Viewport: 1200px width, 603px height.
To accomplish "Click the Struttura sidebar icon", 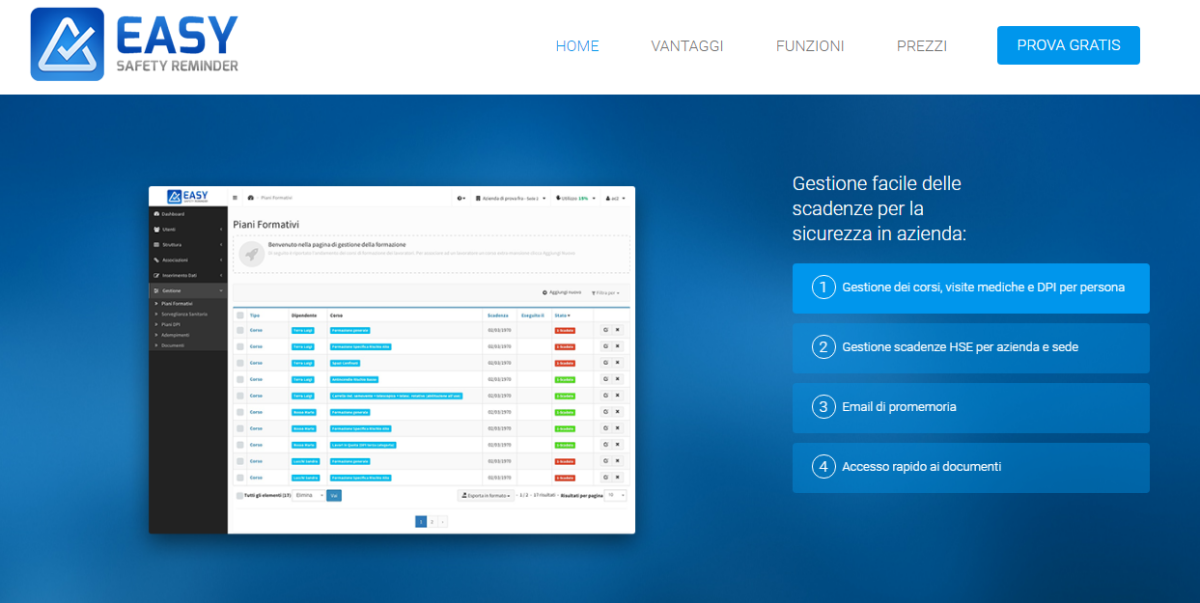I will [156, 244].
